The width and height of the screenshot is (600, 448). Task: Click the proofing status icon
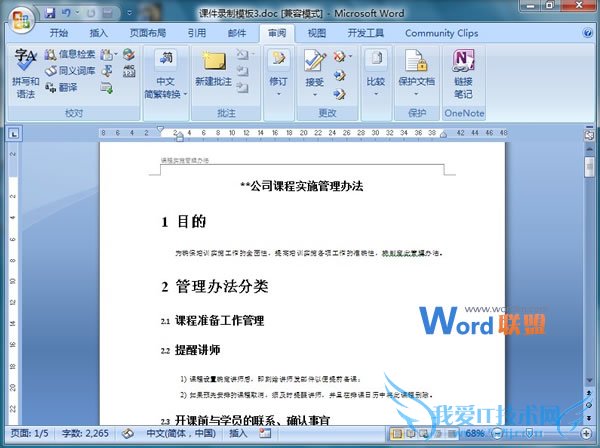[x=127, y=433]
